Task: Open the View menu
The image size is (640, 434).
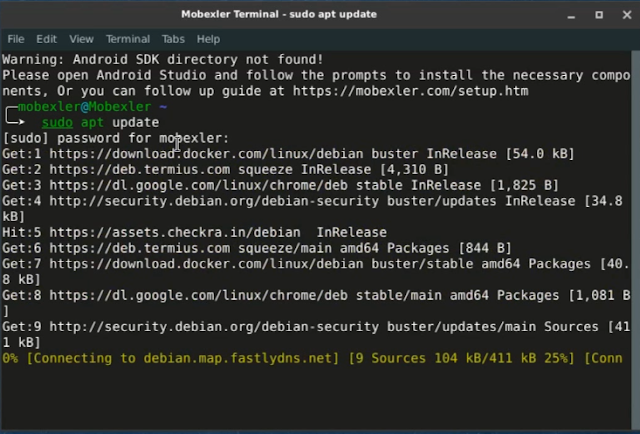Action: click(81, 39)
